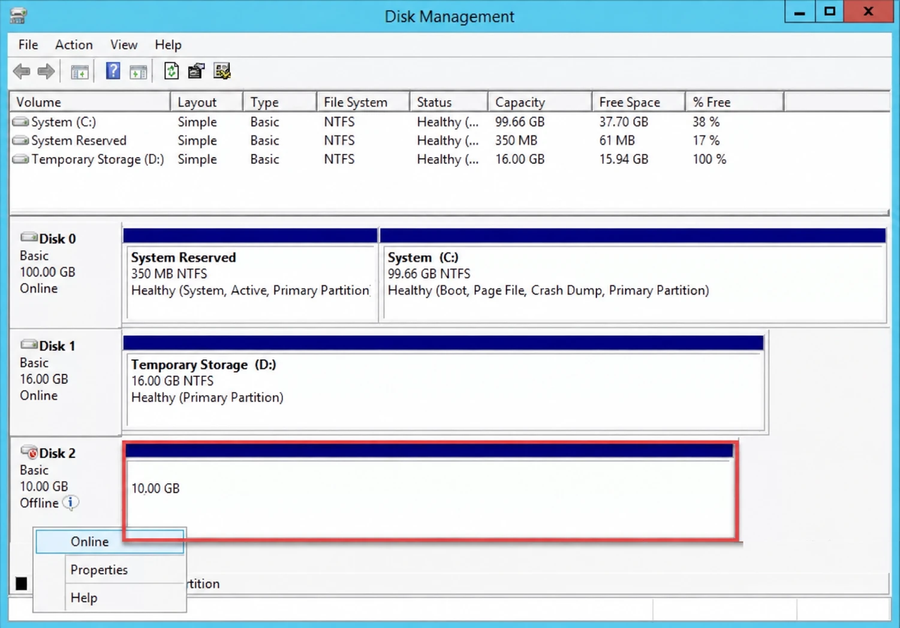This screenshot has width=900, height=628.
Task: Toggle the Show/Hide Console Tree toolbar icon
Action: click(79, 72)
